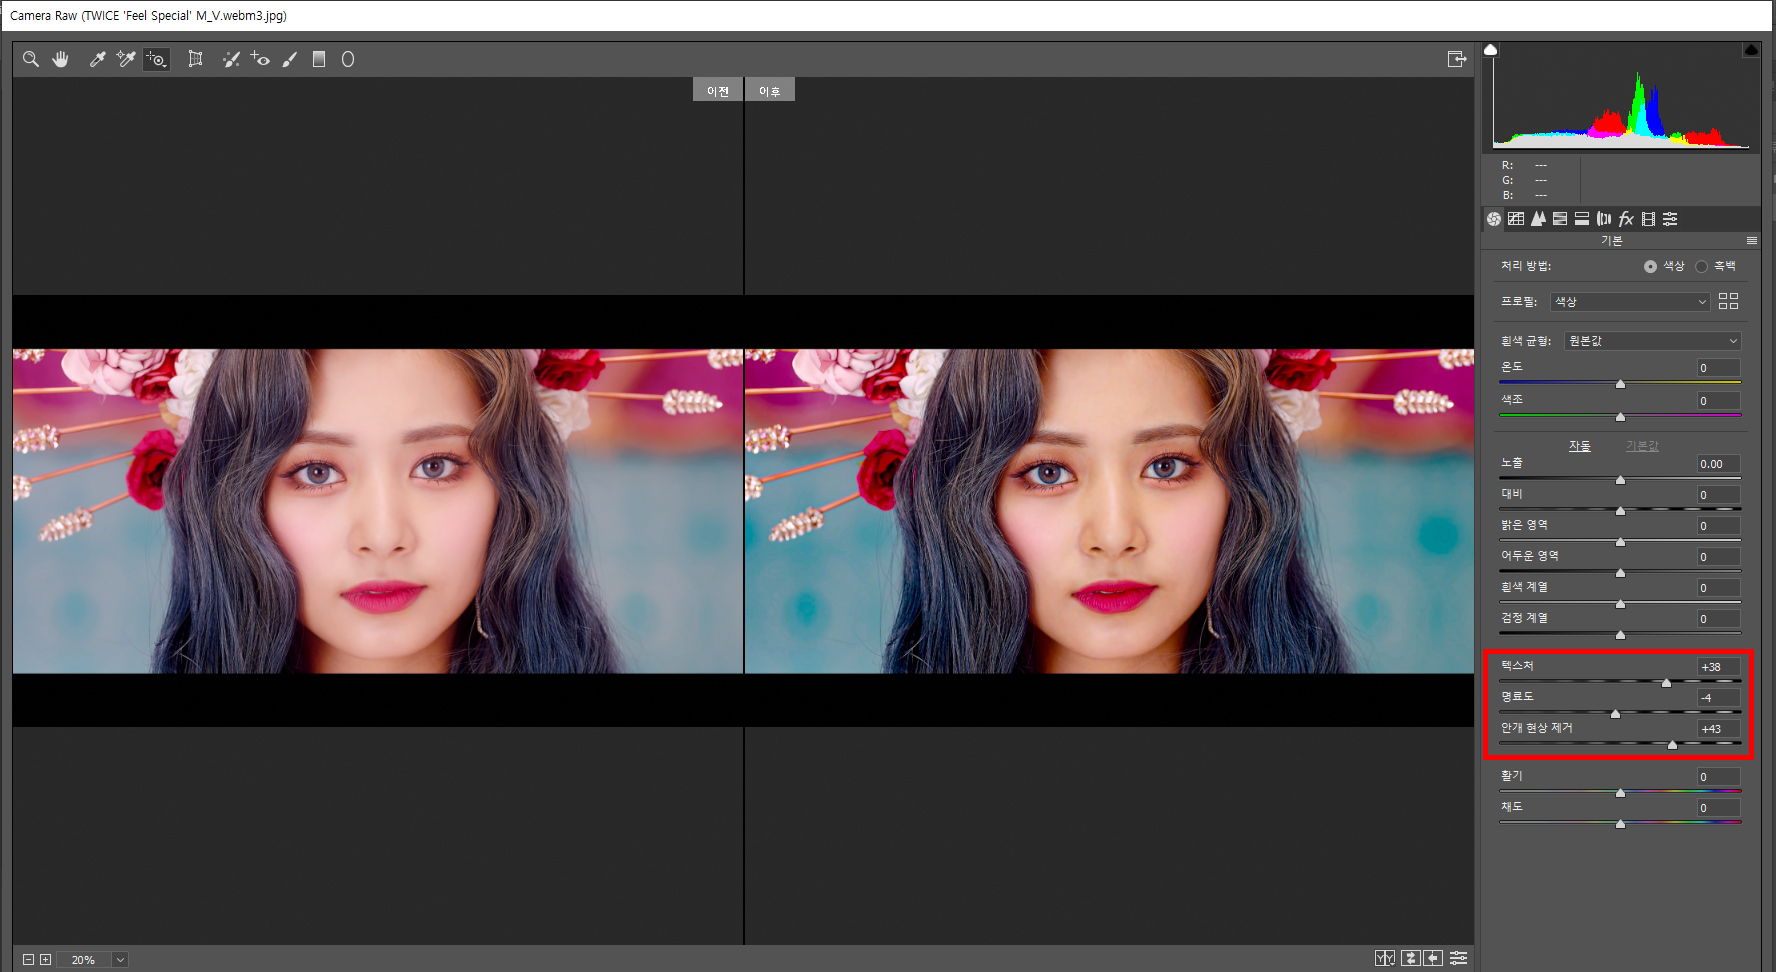1776x972 pixels.
Task: Click the 채도 value field
Action: point(1718,808)
